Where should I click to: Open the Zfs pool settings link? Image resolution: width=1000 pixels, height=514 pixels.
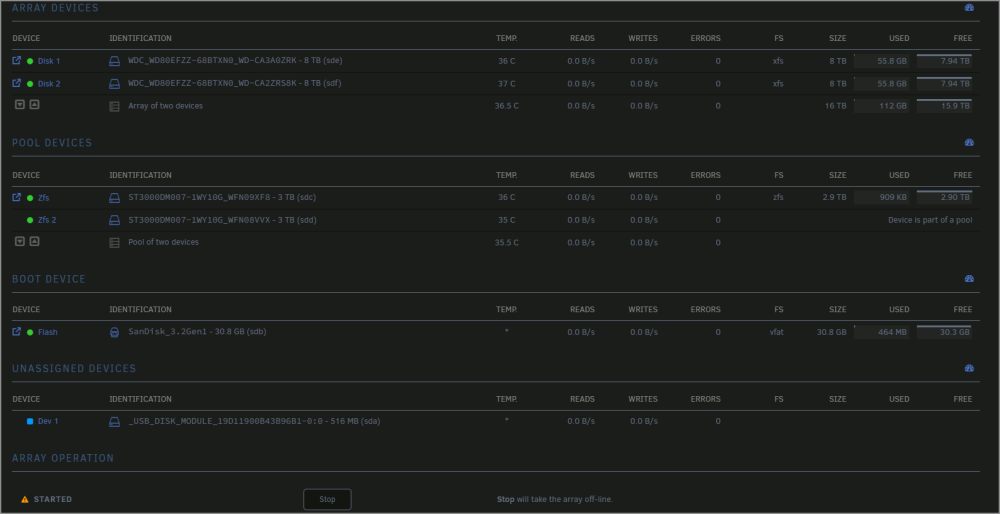point(43,198)
